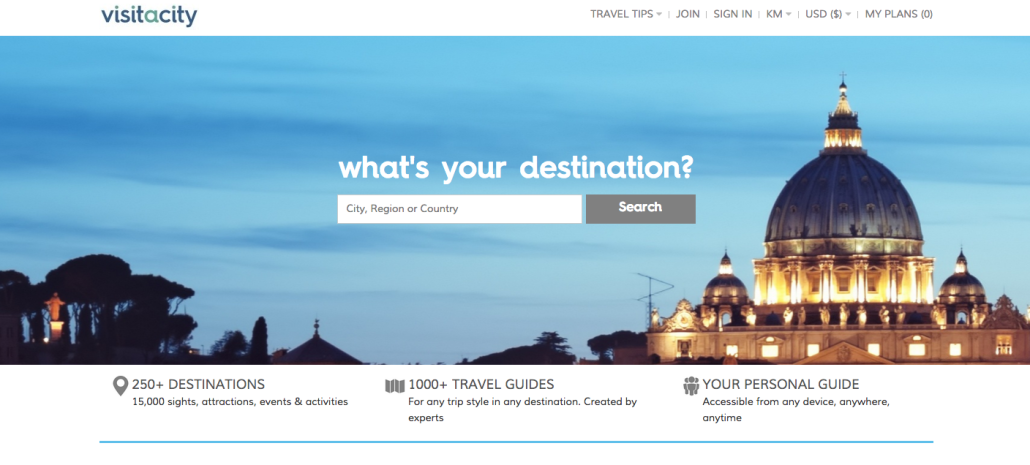The image size is (1030, 465).
Task: Click 'Accessible from any device, anywhere' text
Action: click(796, 401)
